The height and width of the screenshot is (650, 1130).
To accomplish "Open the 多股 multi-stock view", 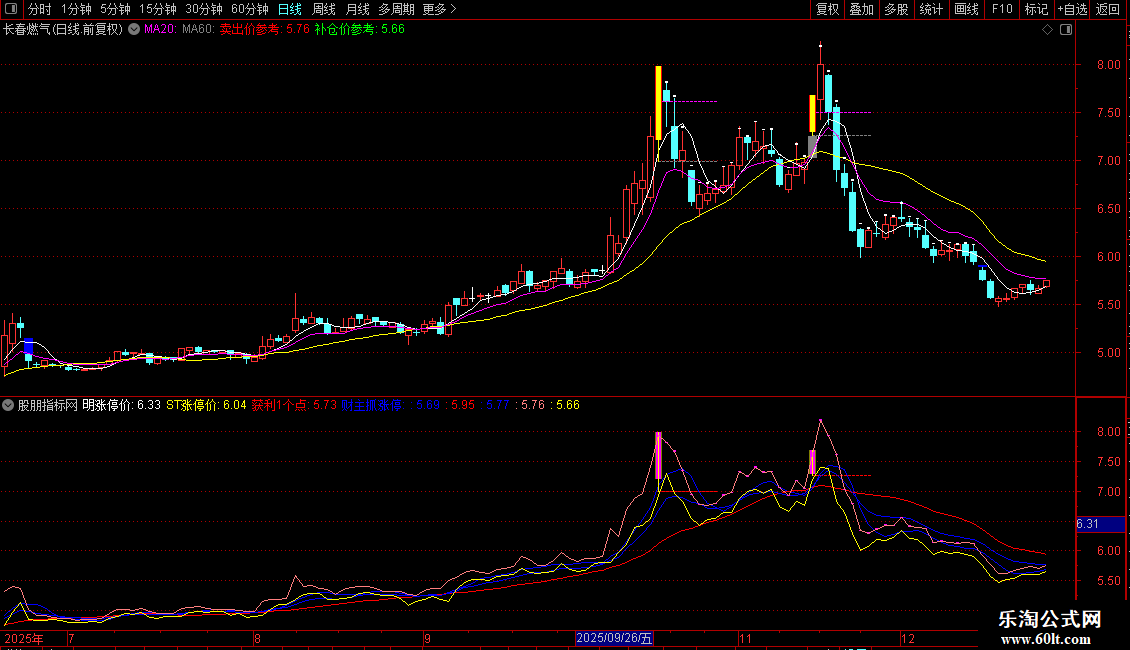I will 896,9.
